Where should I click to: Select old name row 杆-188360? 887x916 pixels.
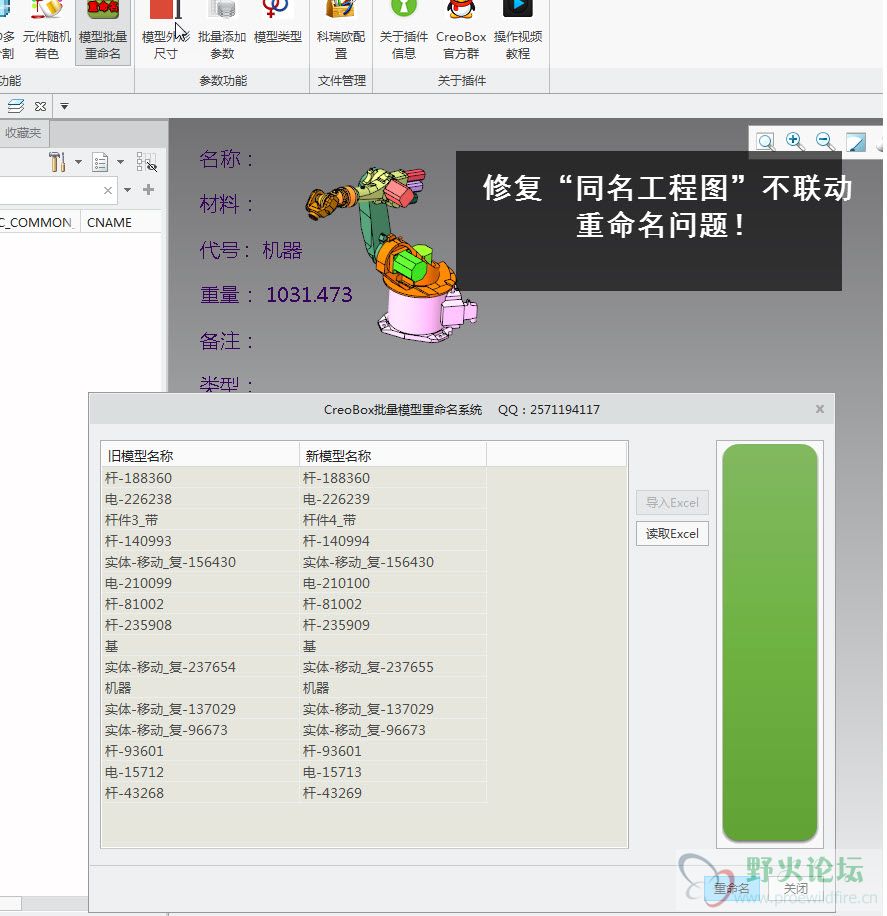200,478
